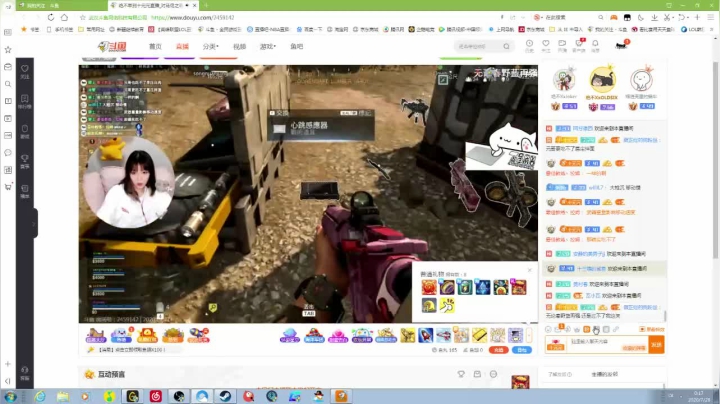Reload the page with browser refresh icon
This screenshot has width=720, height=404.
pos(51,17)
